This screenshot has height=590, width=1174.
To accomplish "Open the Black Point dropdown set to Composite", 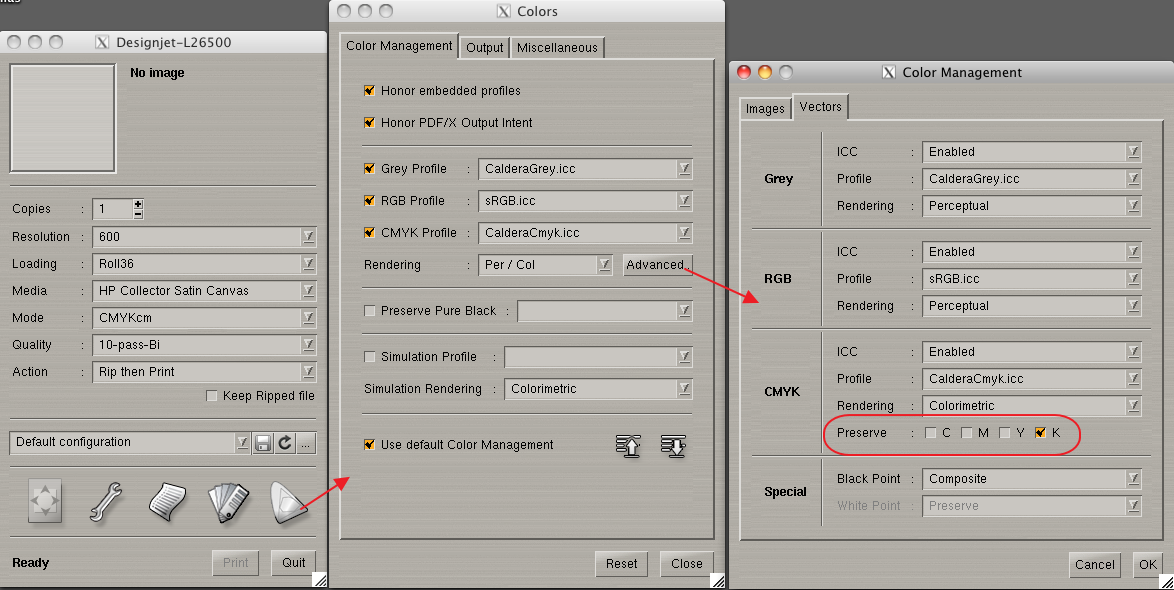I will (1031, 479).
